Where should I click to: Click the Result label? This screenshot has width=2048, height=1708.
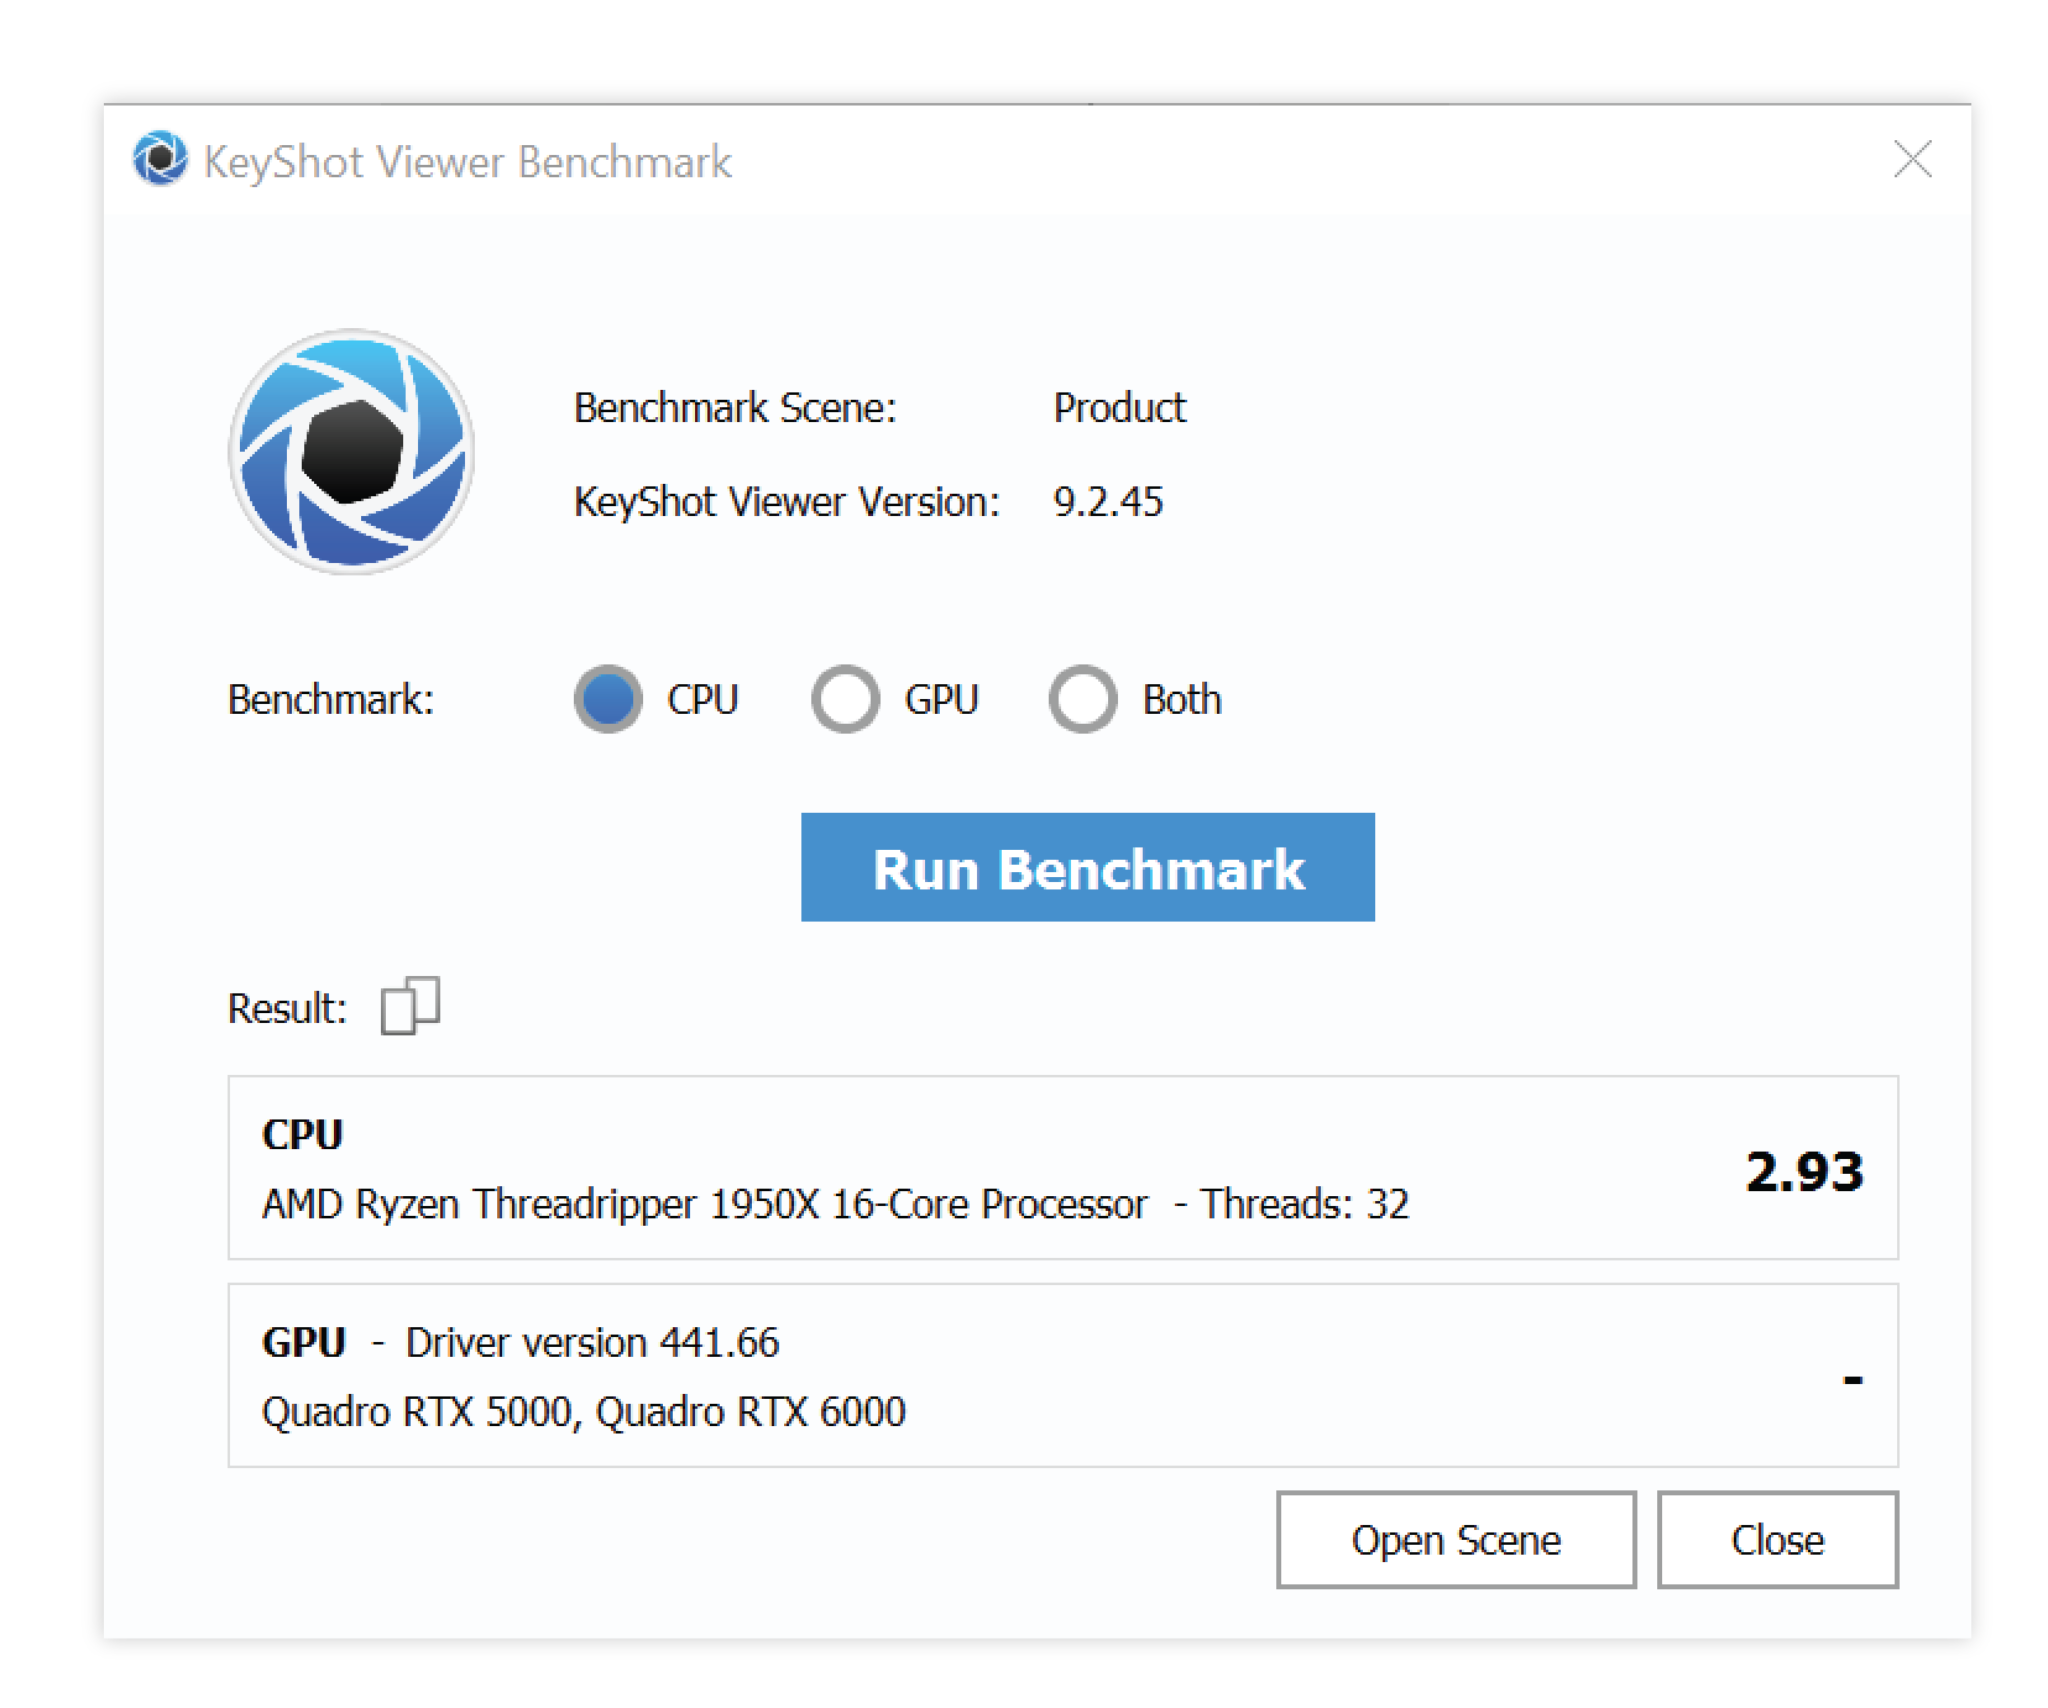(x=287, y=1007)
